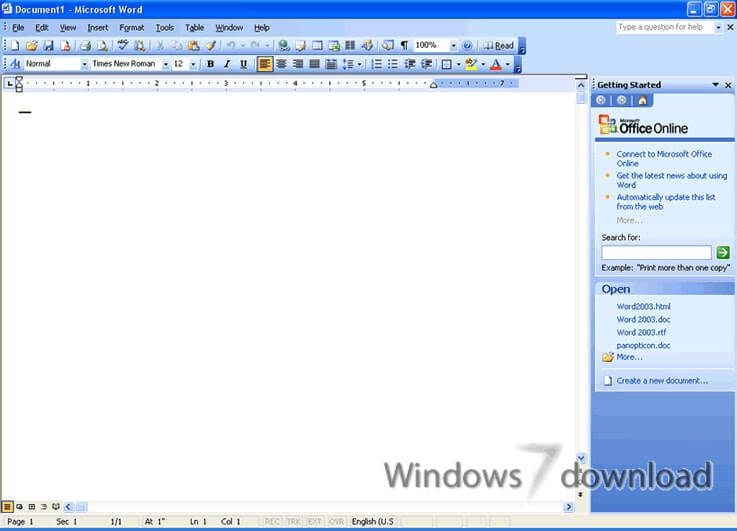The image size is (737, 531).
Task: Click the Insert Table icon
Action: pos(317,46)
